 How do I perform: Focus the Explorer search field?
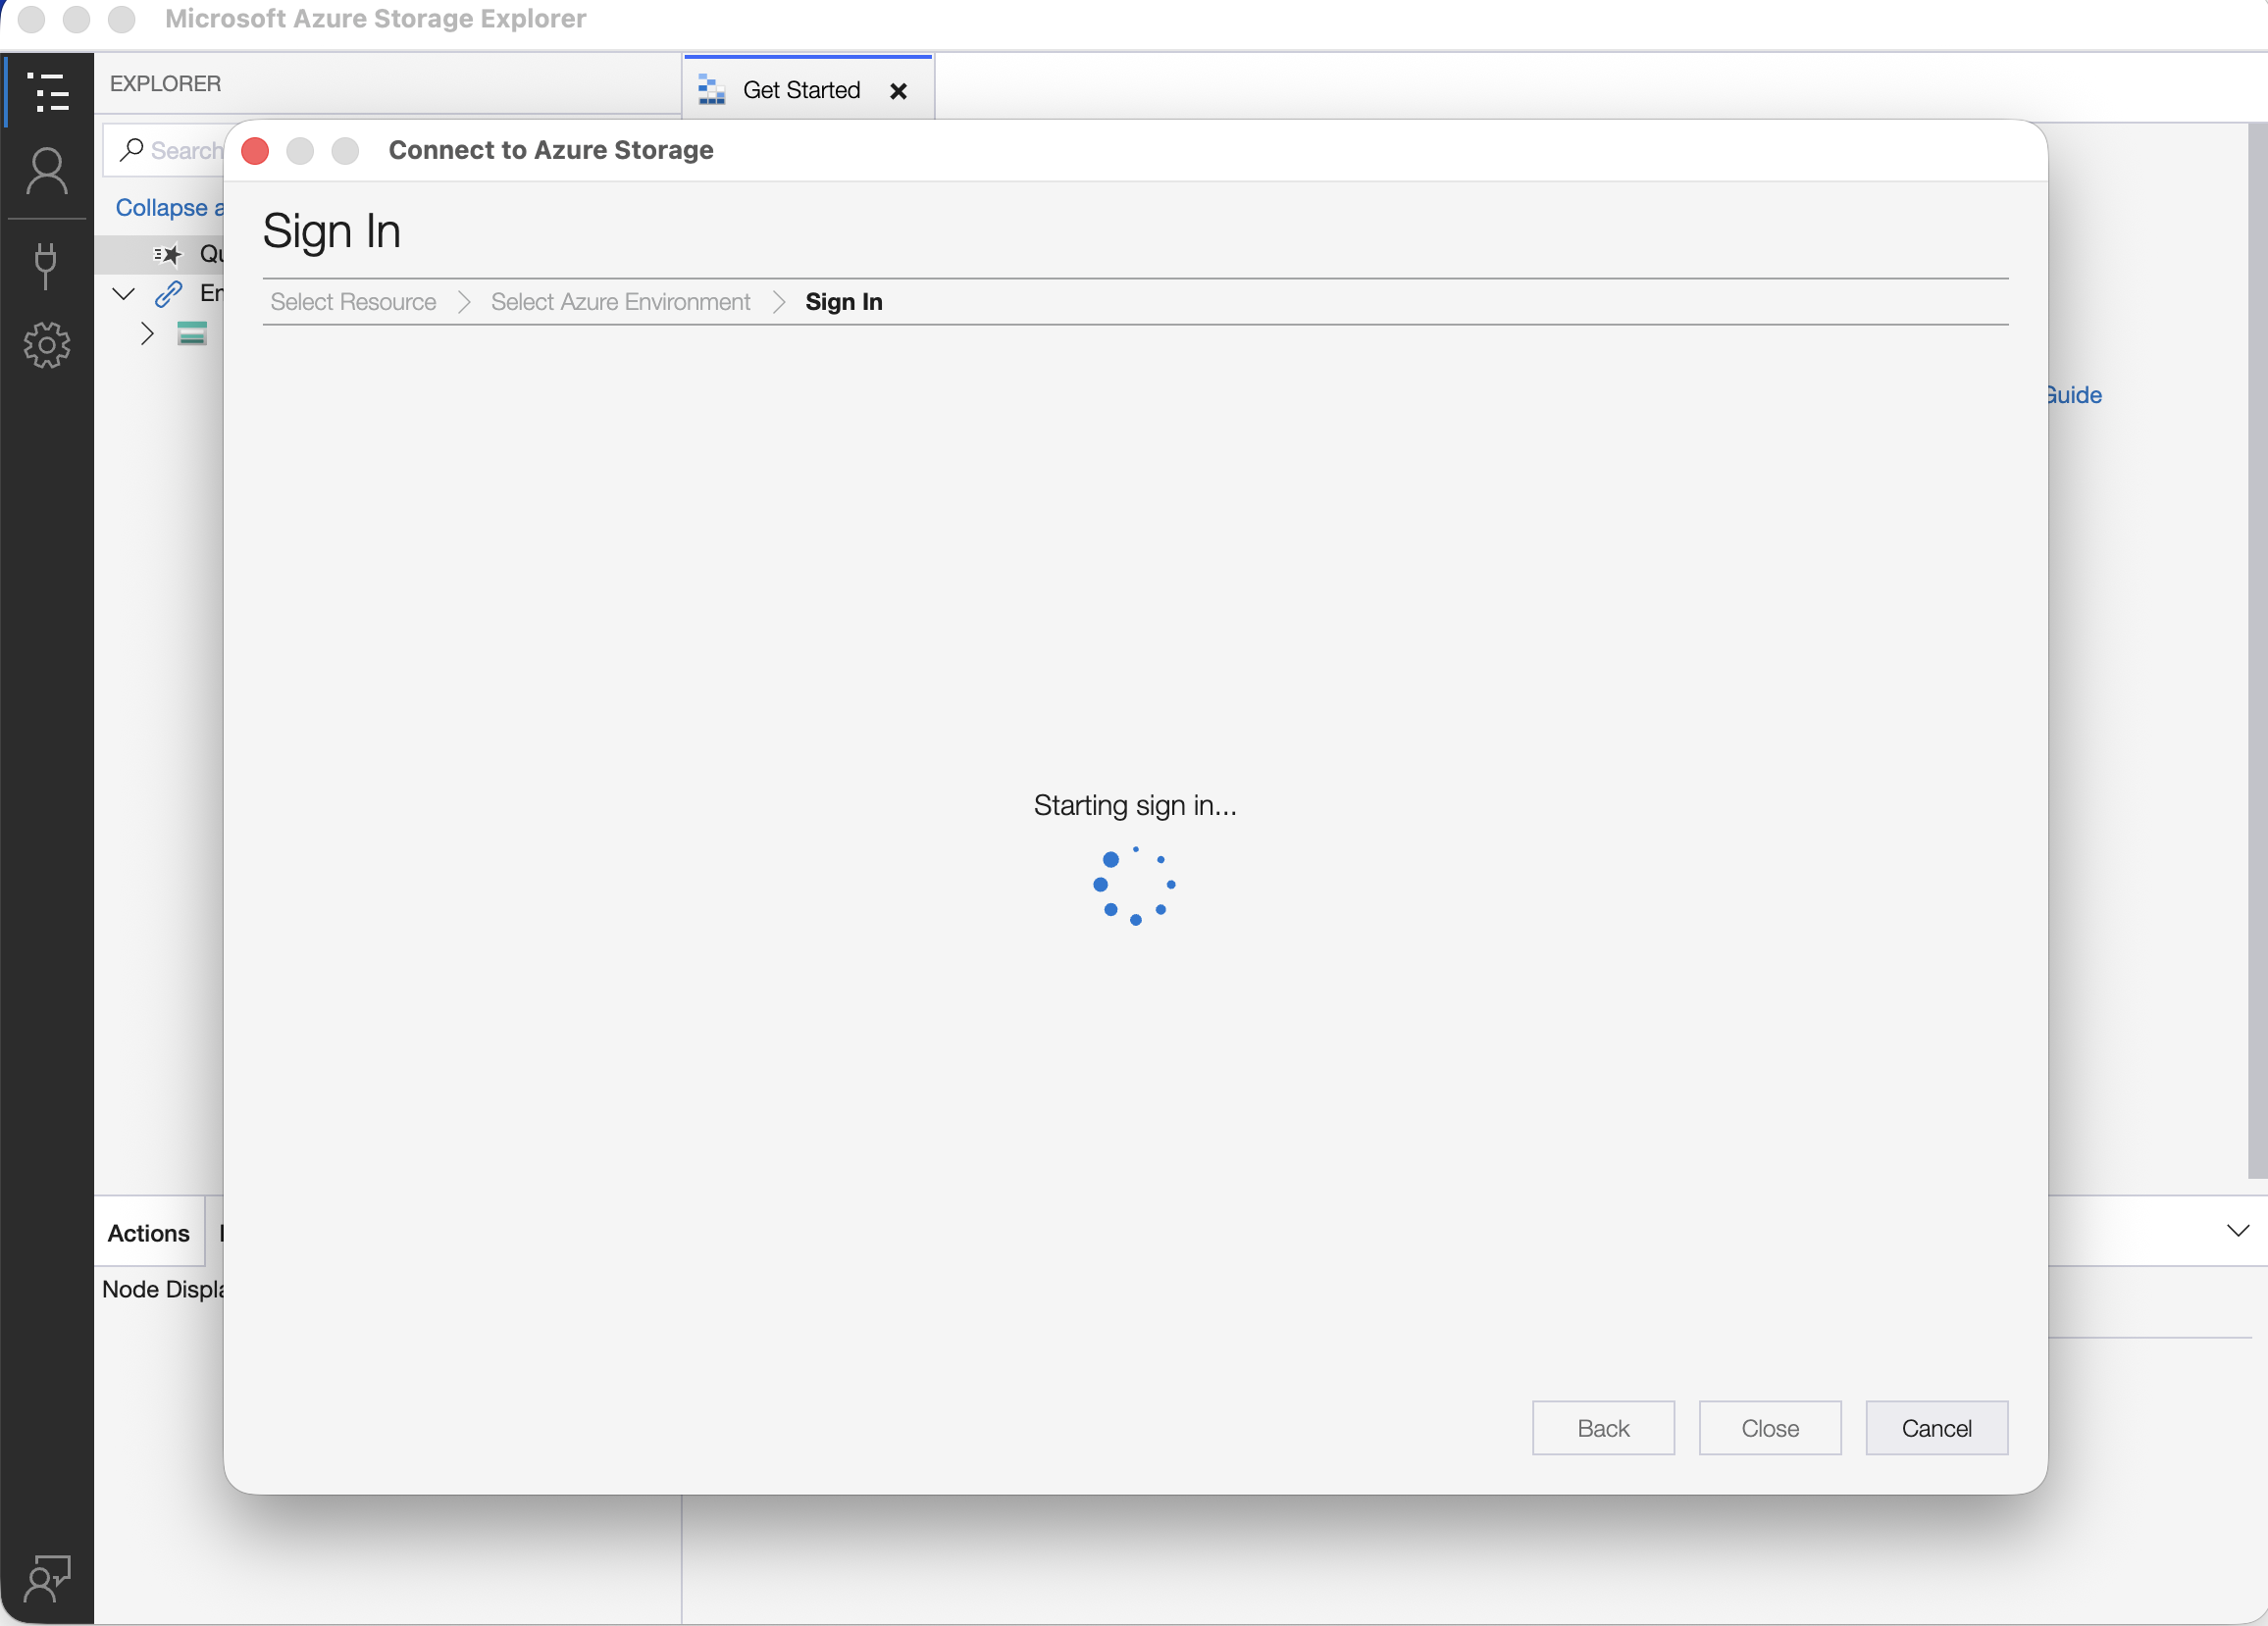point(165,150)
